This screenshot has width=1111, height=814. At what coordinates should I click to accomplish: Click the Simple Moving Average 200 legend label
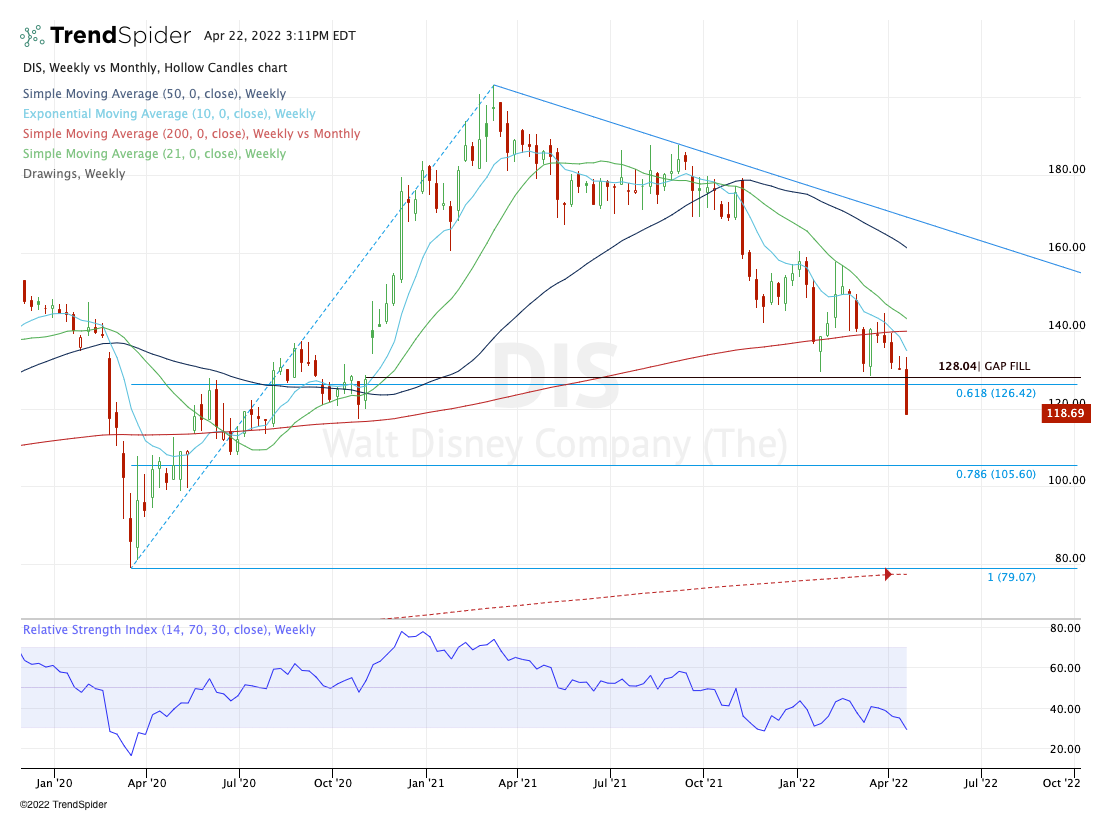[x=191, y=134]
